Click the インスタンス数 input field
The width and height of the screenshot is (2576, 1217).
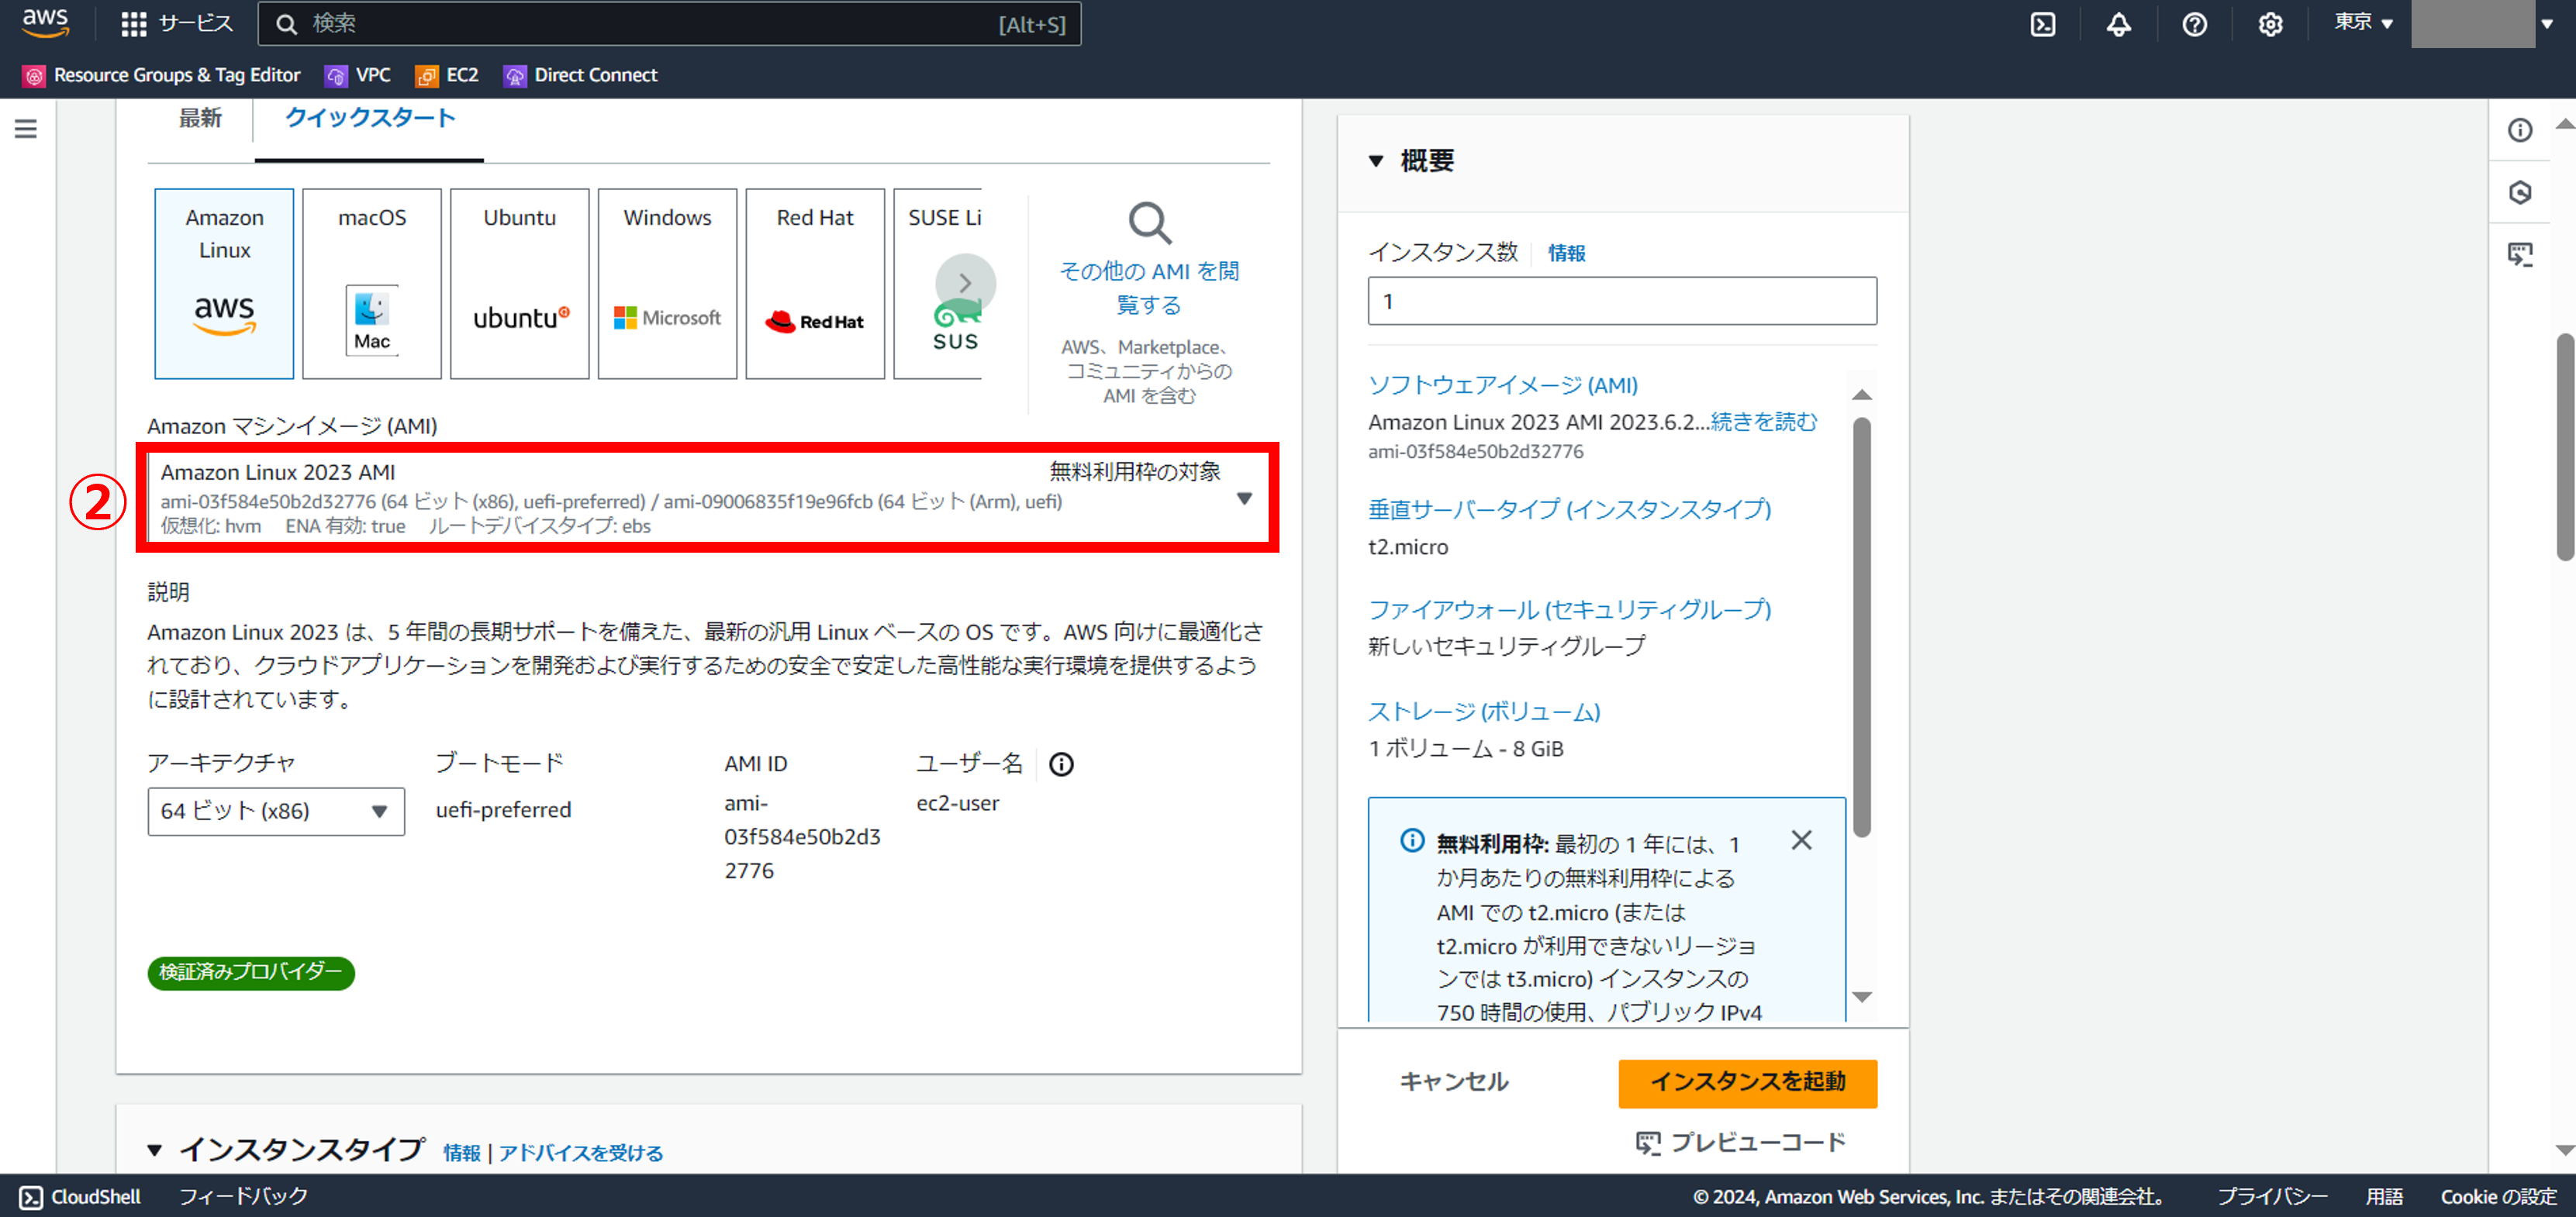[x=1622, y=301]
